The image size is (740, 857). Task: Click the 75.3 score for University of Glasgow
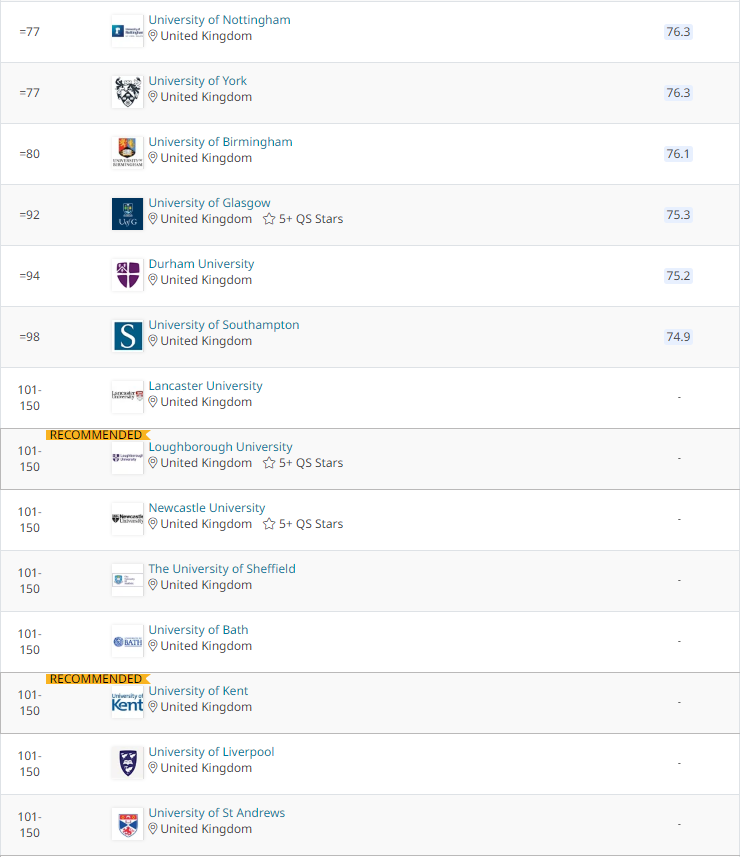point(678,215)
